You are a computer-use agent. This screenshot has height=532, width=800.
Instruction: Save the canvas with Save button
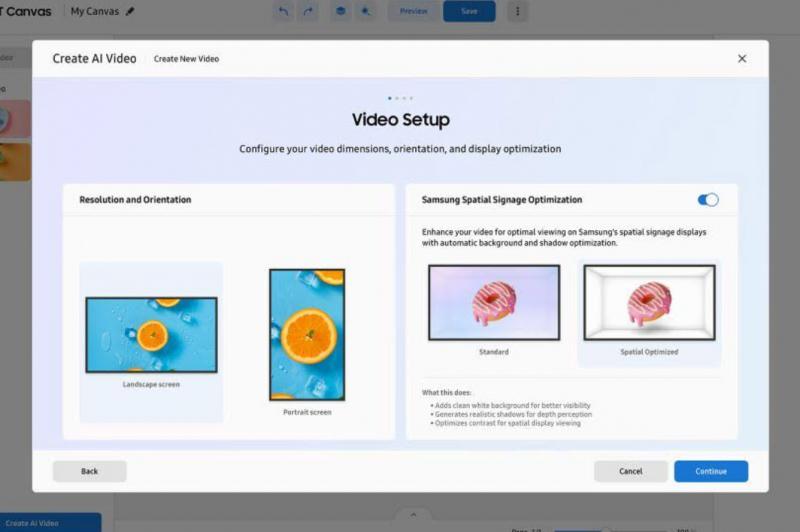tap(469, 11)
